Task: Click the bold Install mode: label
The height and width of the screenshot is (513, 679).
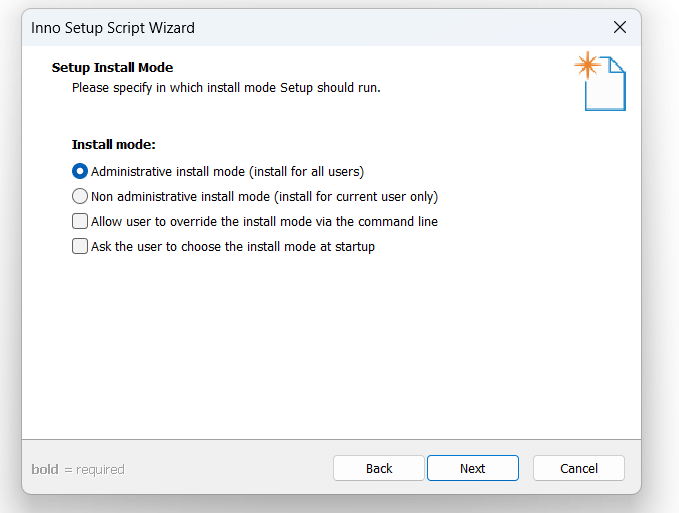Action: click(113, 144)
